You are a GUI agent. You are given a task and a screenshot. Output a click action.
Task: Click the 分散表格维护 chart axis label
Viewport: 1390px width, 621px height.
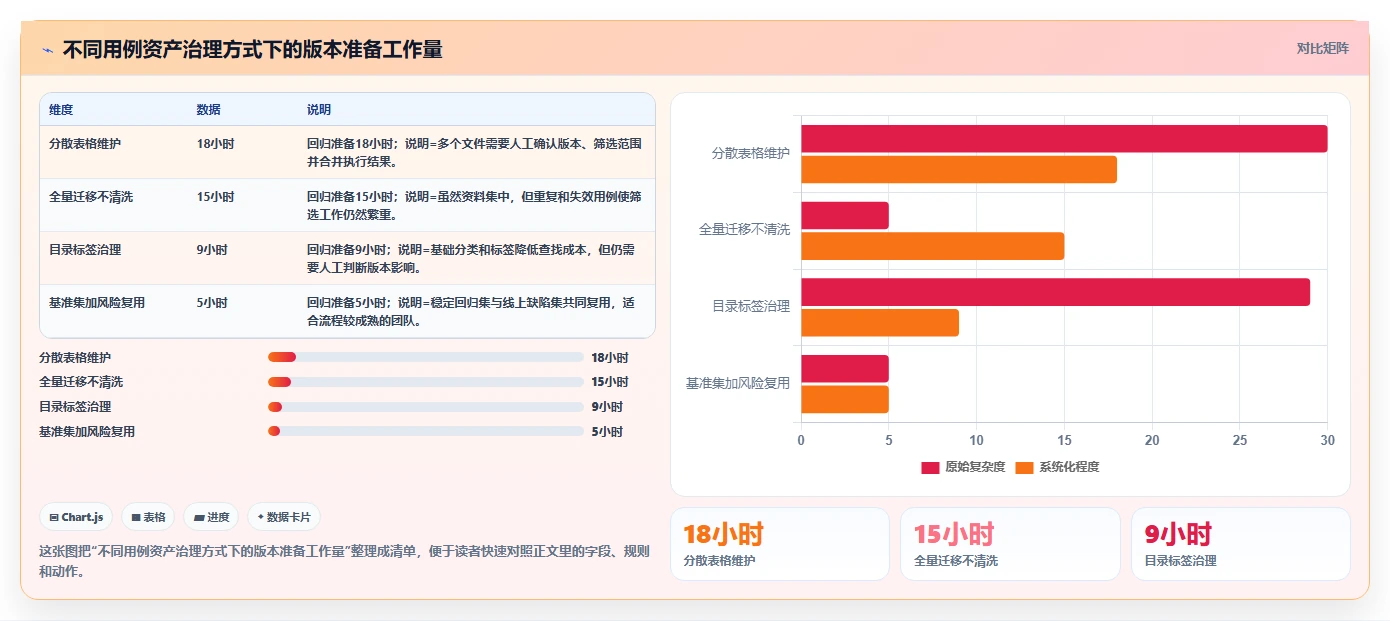click(x=750, y=154)
